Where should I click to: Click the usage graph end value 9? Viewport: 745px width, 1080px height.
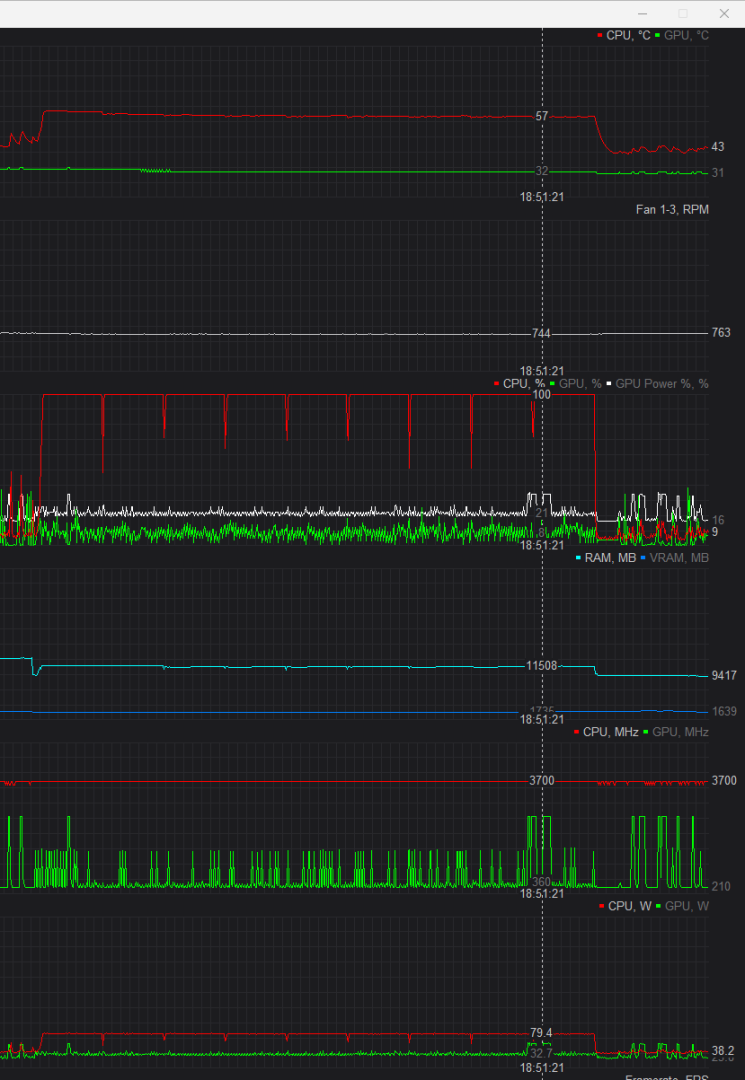point(715,532)
